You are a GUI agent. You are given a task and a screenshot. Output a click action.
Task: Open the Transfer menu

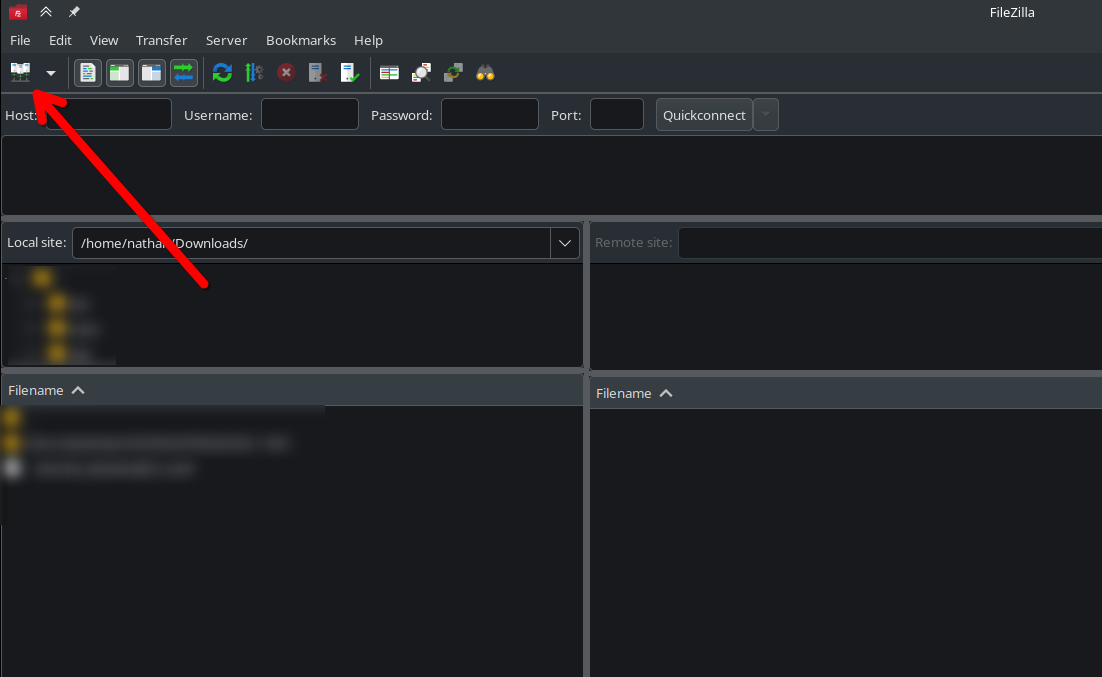tap(161, 40)
